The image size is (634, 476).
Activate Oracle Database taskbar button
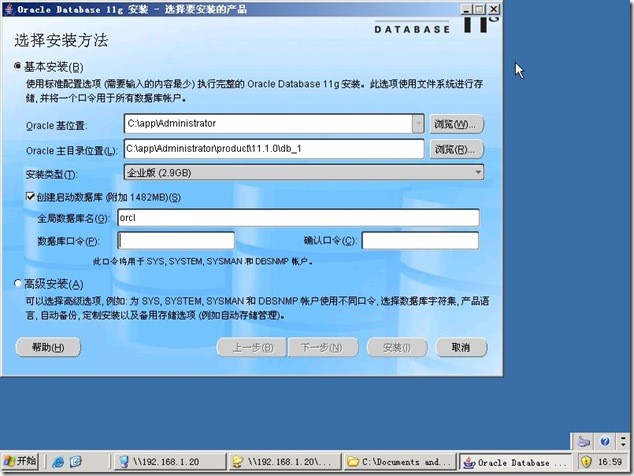point(516,462)
